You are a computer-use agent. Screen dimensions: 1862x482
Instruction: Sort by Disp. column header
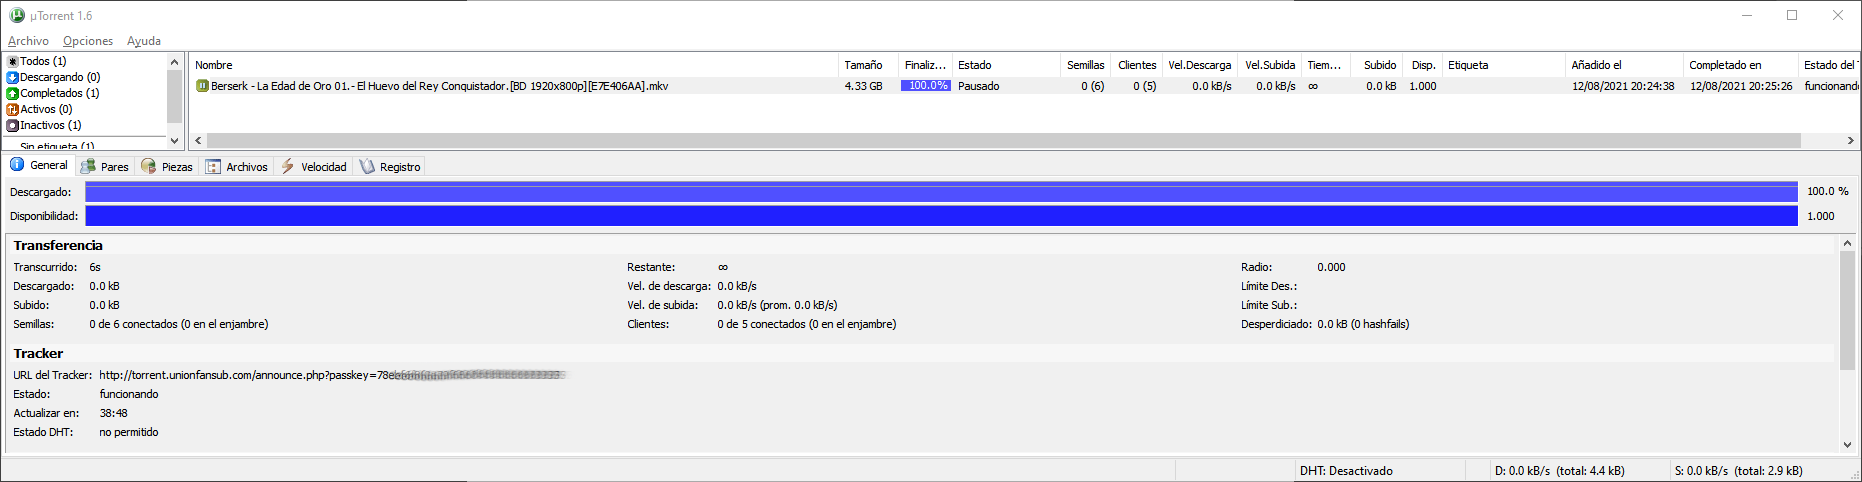pyautogui.click(x=1422, y=65)
